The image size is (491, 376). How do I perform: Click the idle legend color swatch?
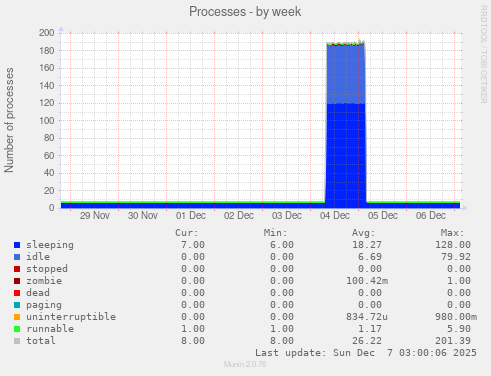click(x=17, y=257)
